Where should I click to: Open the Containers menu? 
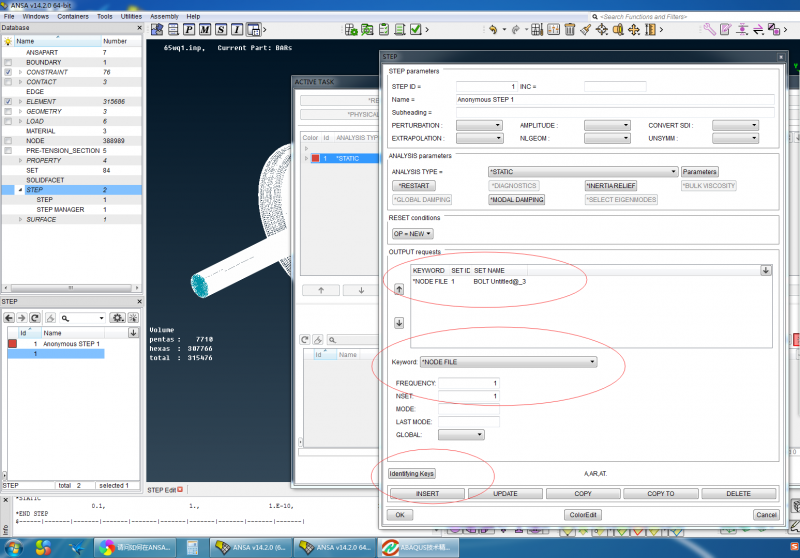tap(72, 17)
